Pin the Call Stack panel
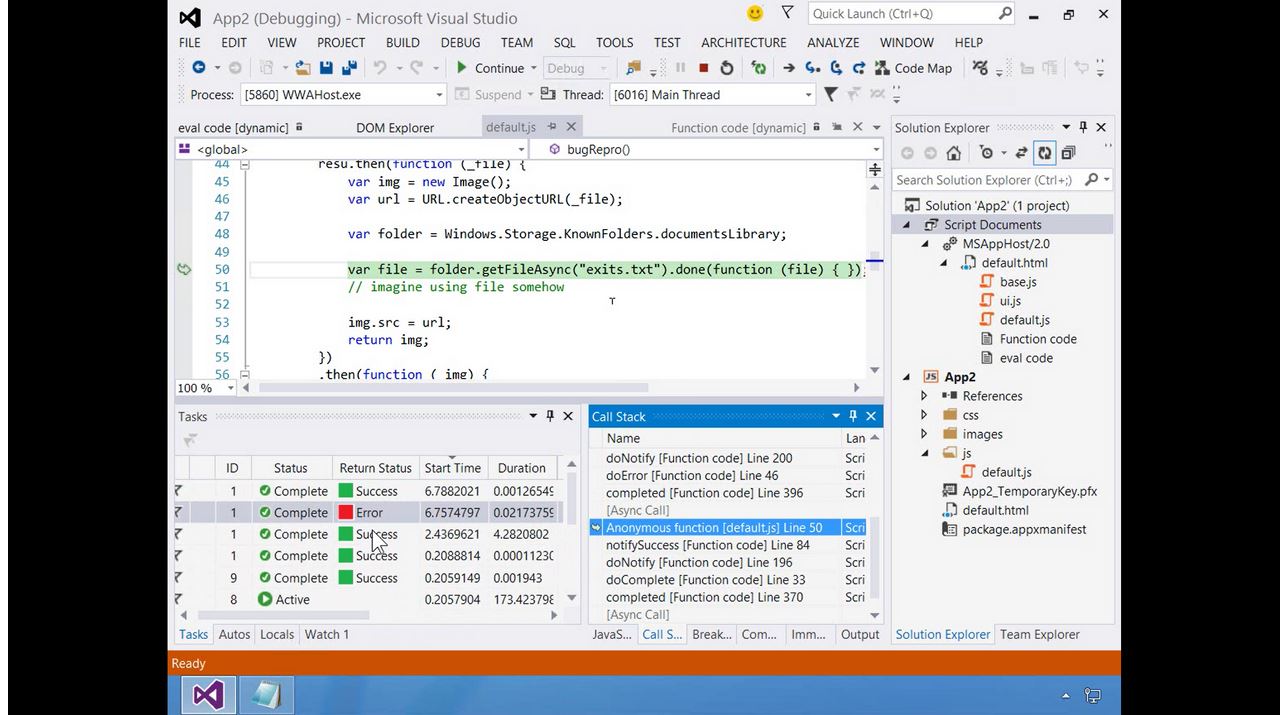 coord(853,416)
